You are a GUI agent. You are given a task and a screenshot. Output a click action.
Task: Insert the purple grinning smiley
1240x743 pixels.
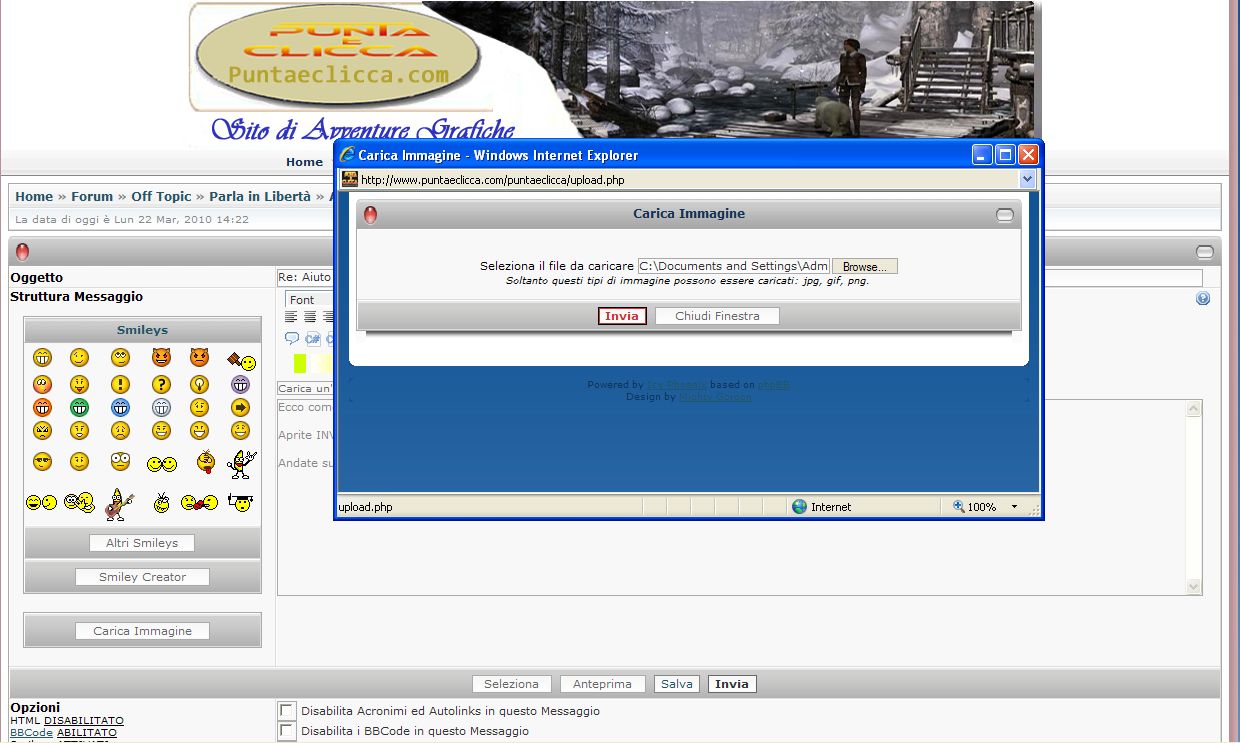240,384
